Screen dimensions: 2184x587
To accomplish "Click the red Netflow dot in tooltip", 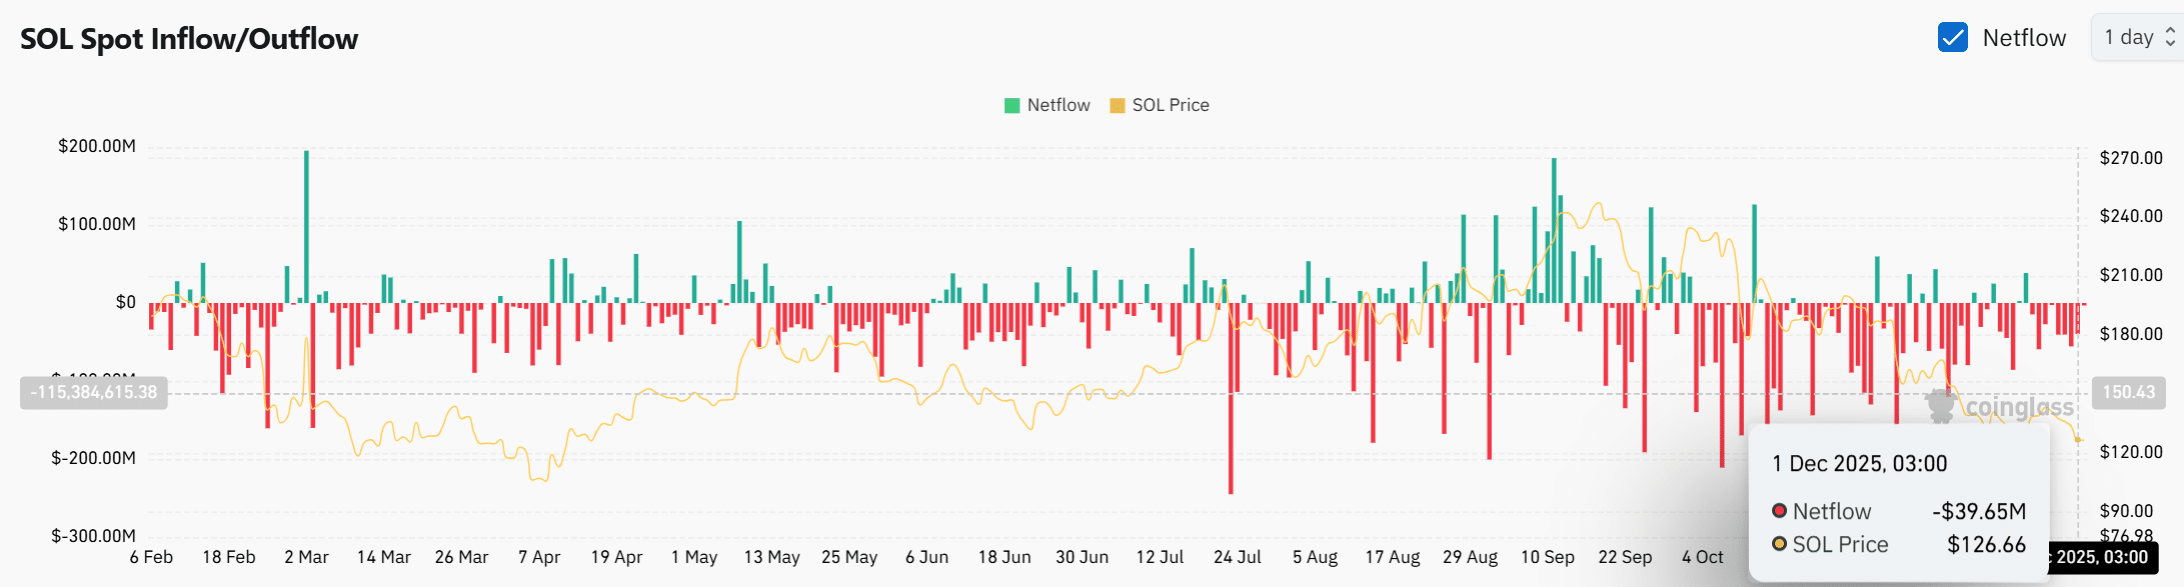I will tap(1779, 511).
